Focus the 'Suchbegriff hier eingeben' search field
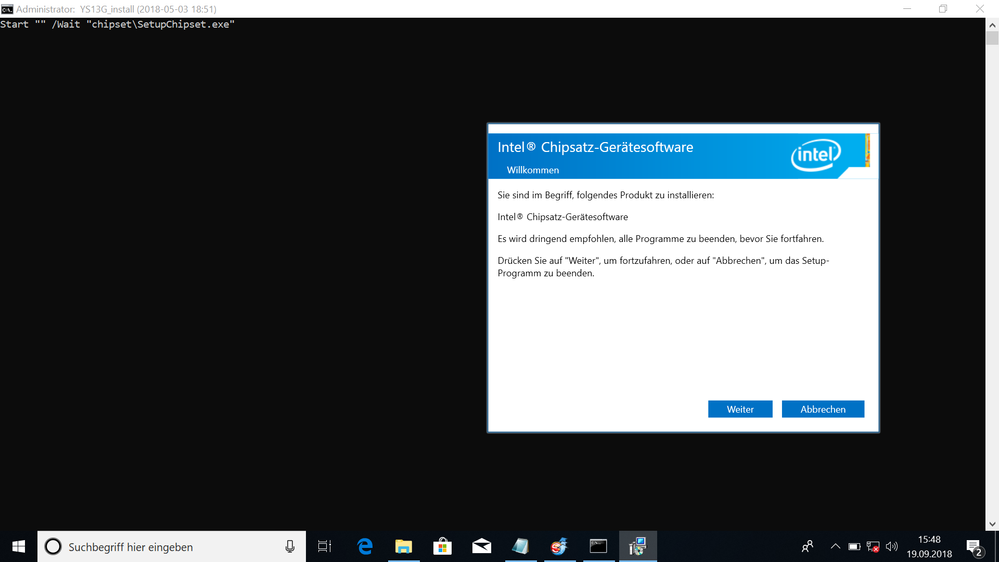 (x=171, y=547)
